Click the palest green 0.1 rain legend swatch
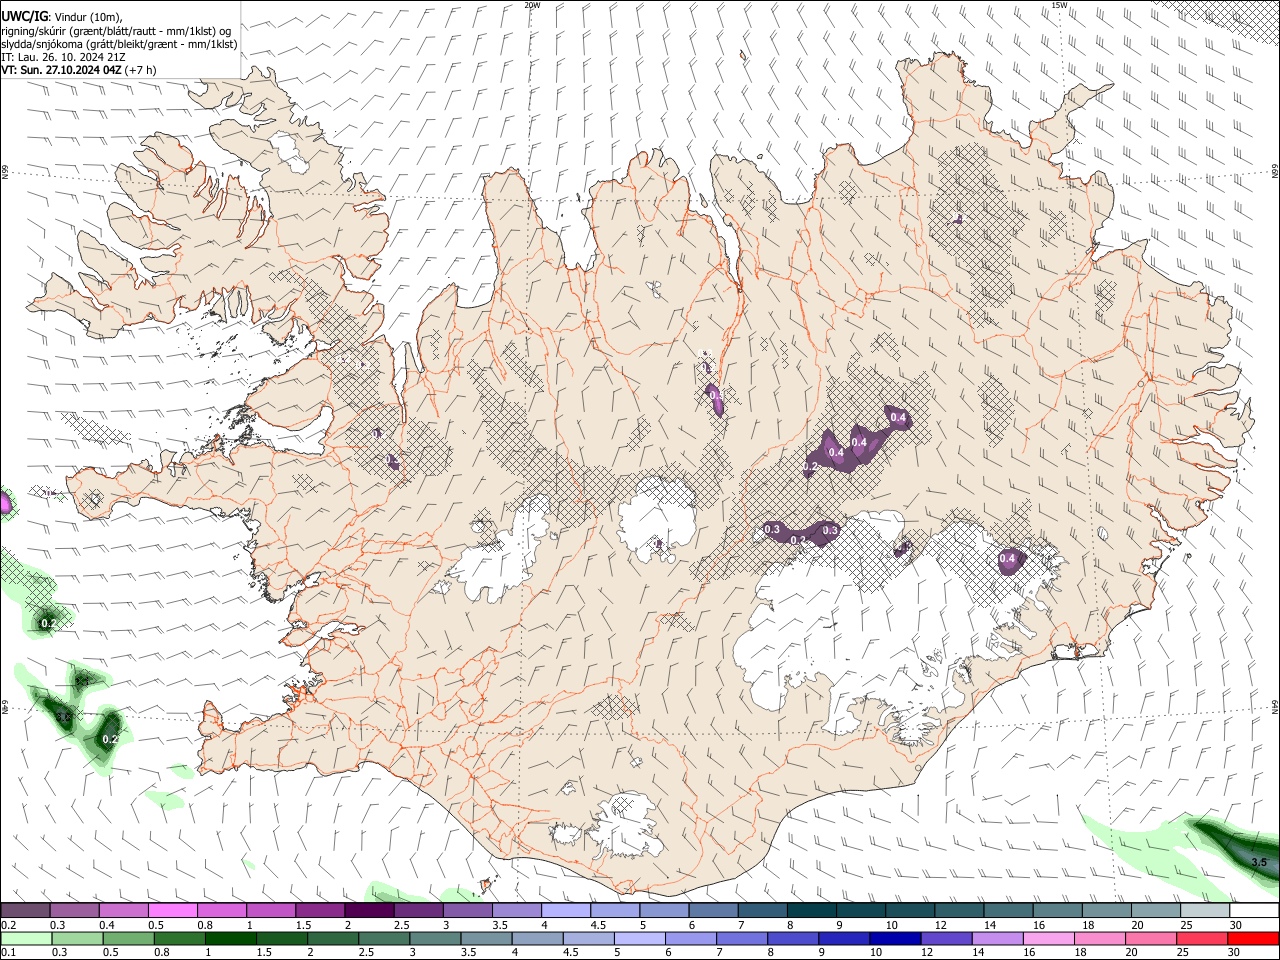Viewport: 1280px width, 960px height. (26, 938)
